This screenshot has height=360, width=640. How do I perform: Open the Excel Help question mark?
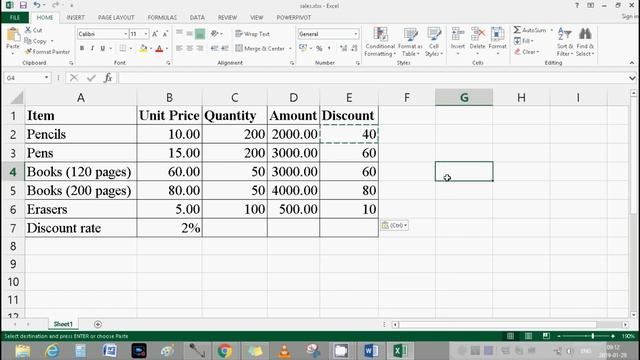[577, 5]
